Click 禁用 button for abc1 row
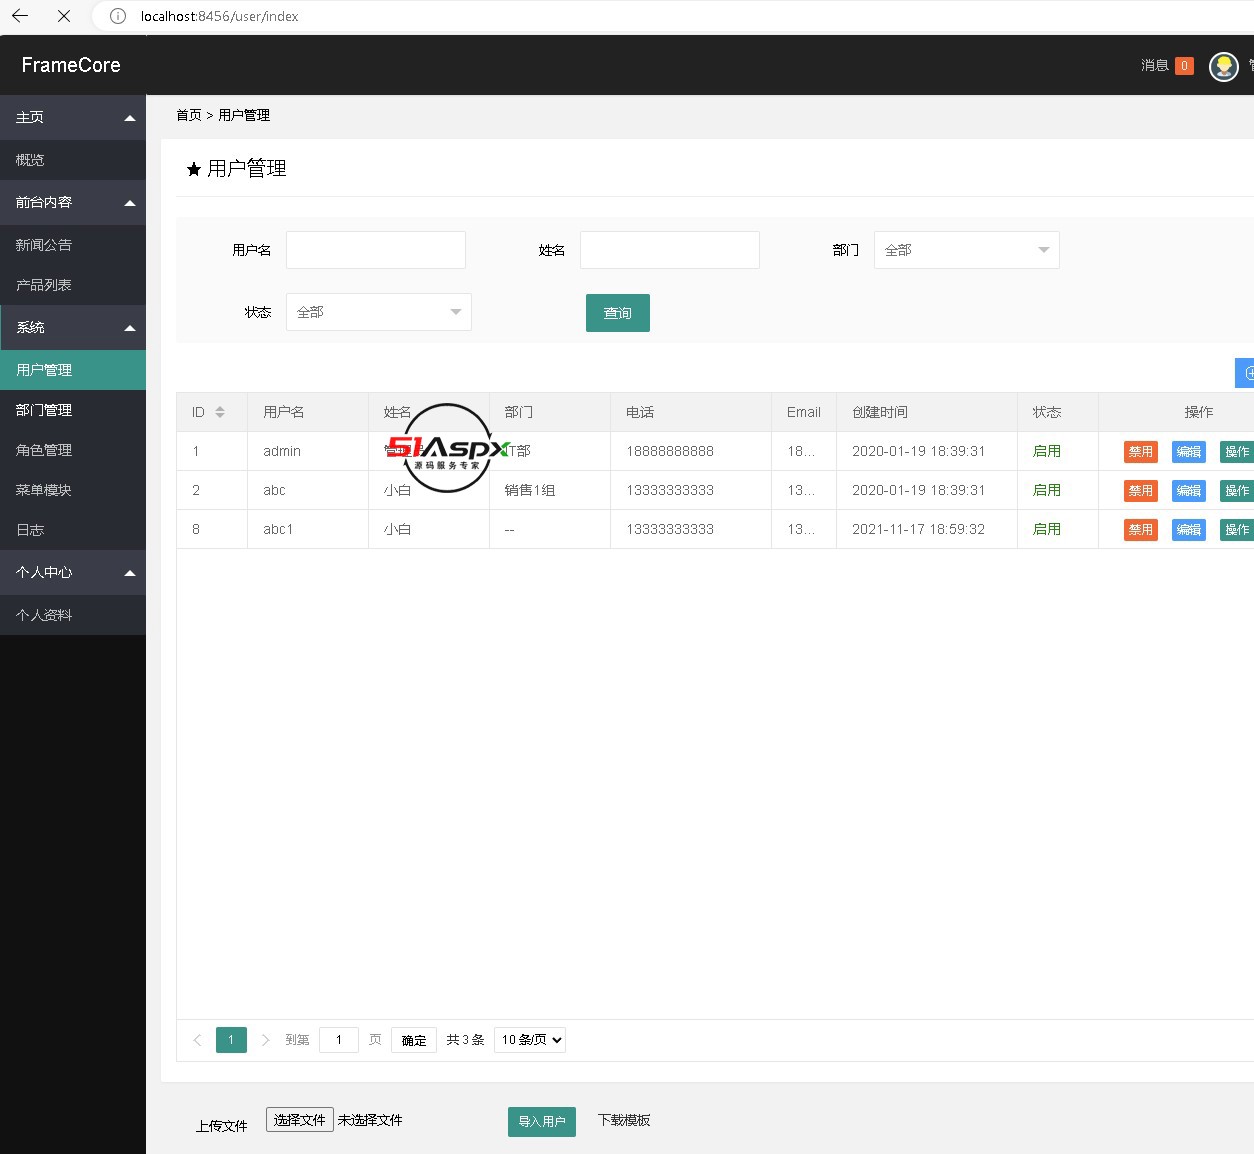The width and height of the screenshot is (1254, 1154). click(1141, 530)
